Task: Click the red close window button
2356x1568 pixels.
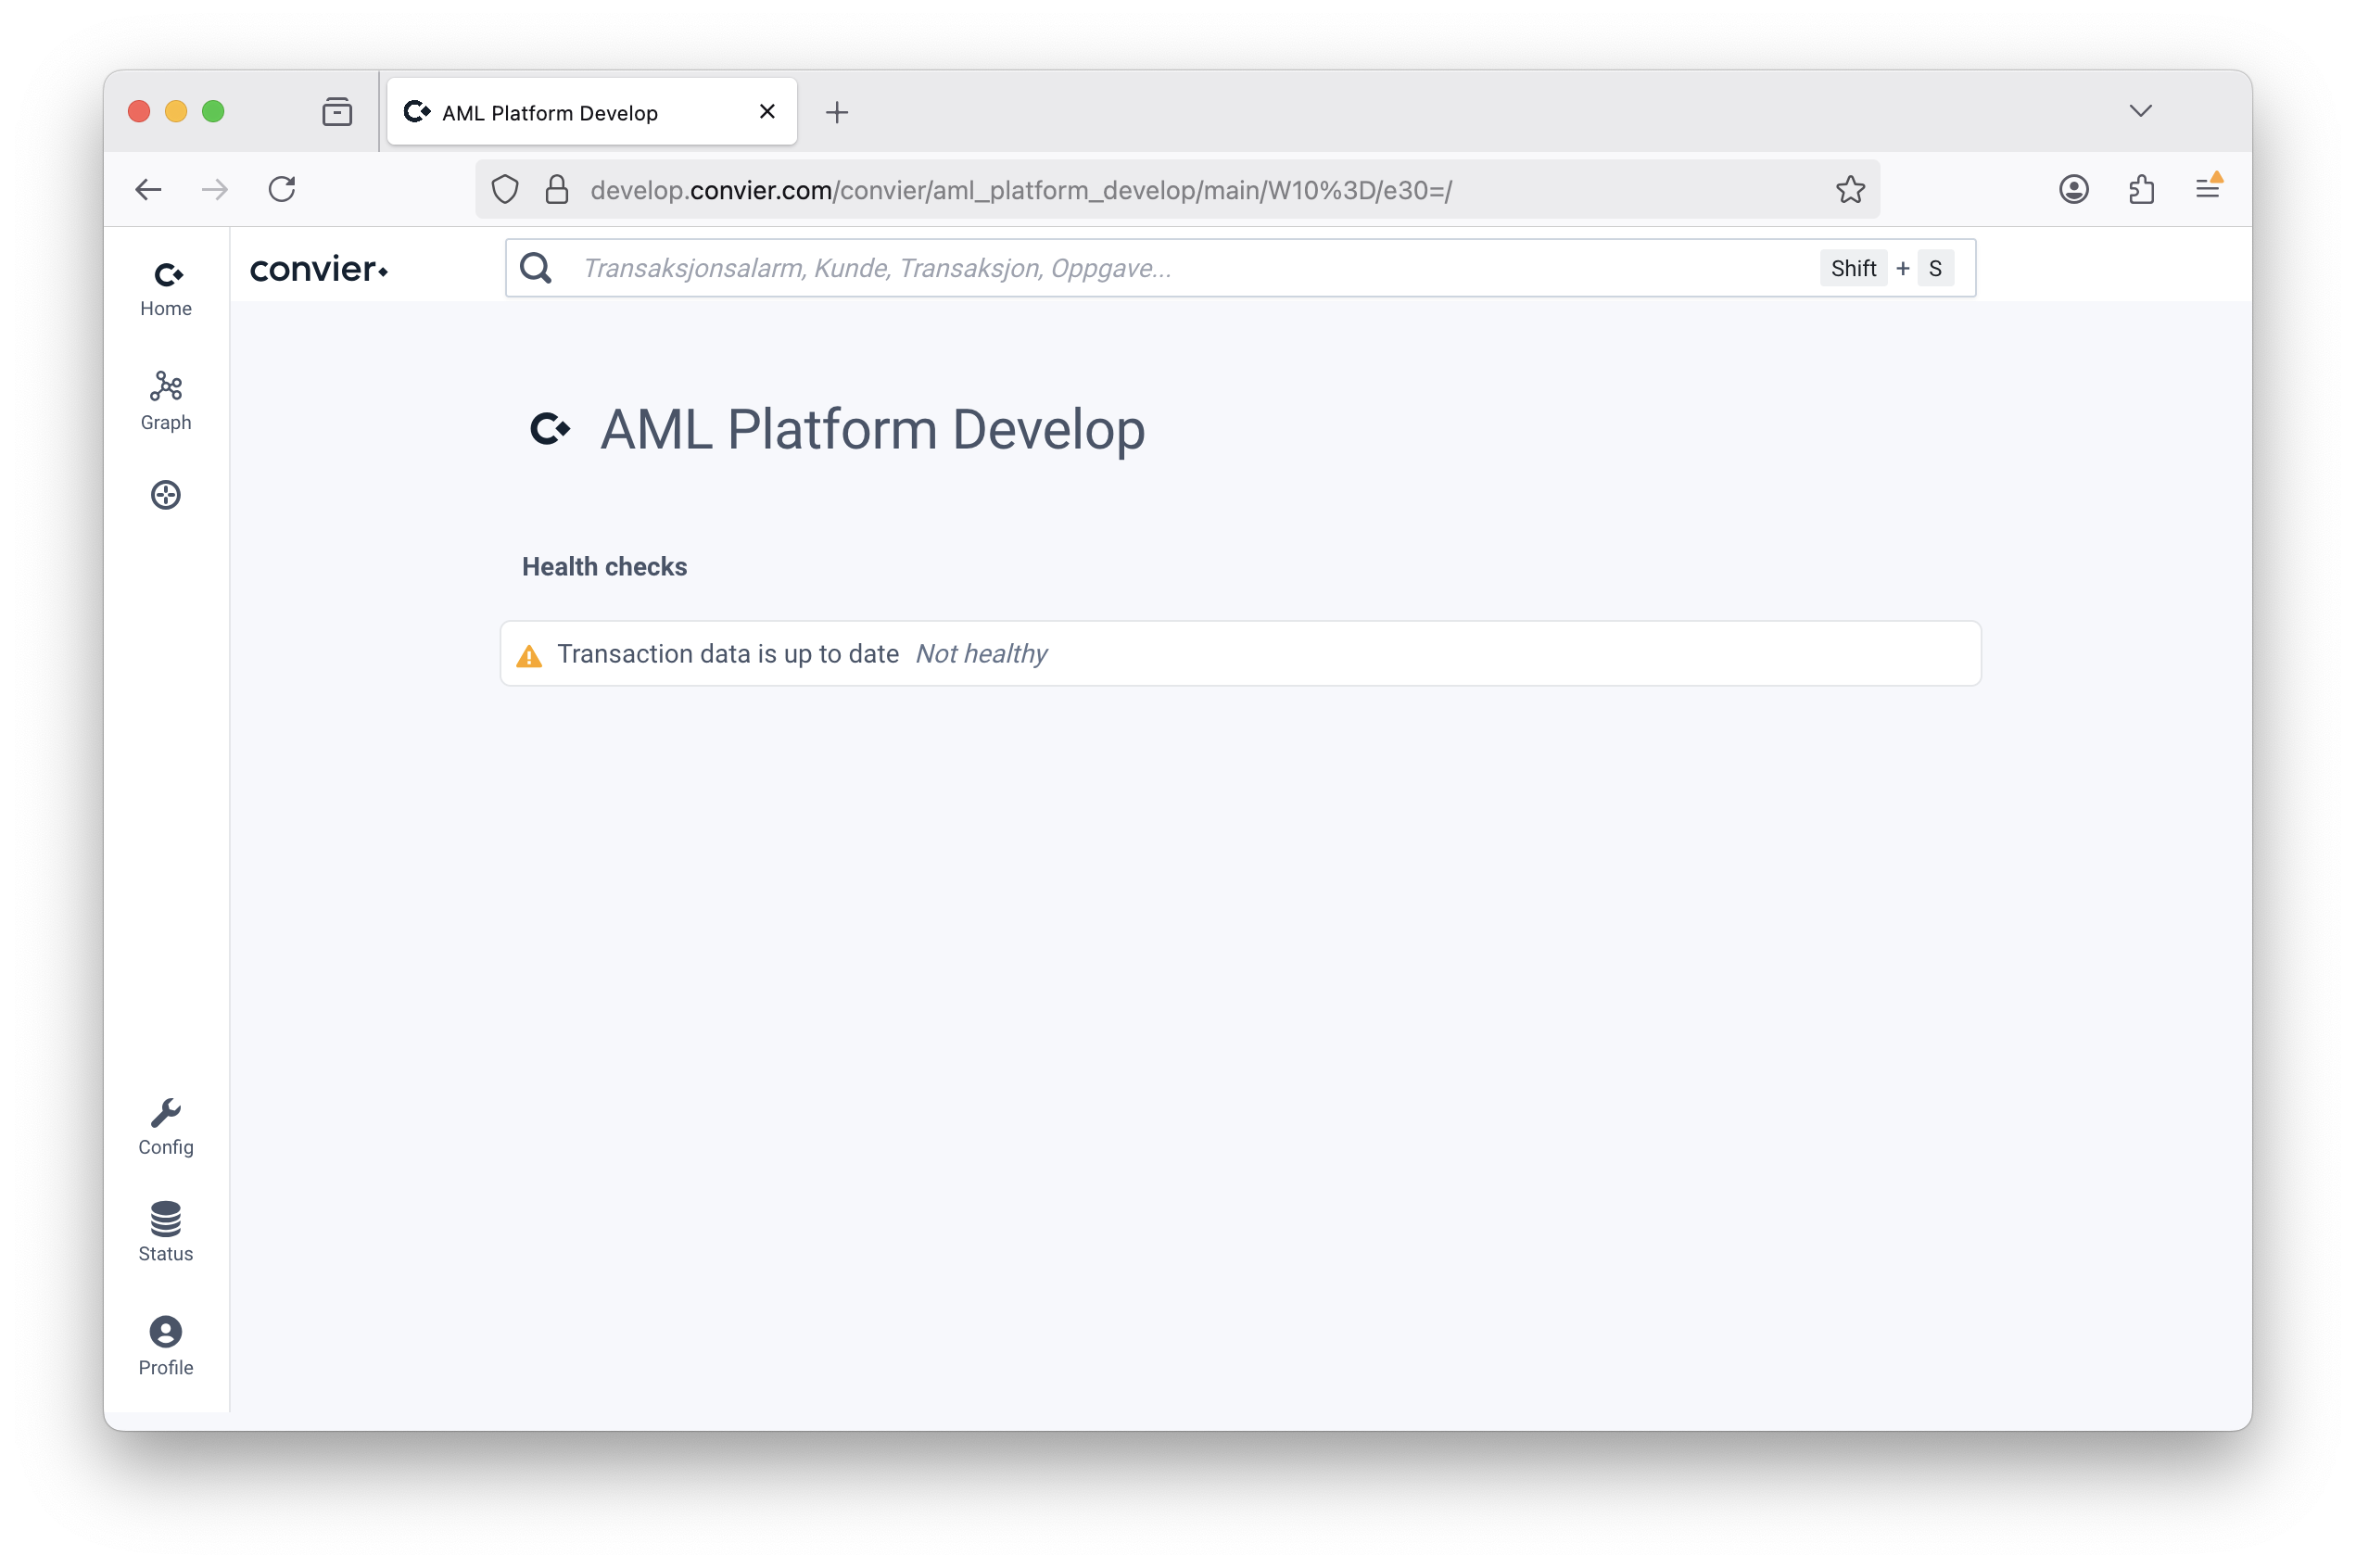Action: coord(139,111)
